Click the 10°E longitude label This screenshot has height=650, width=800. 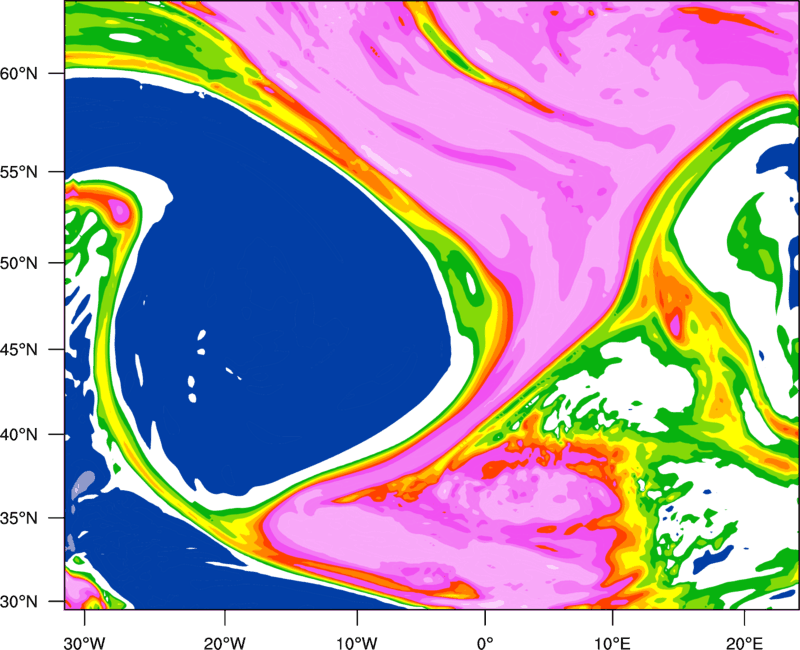(612, 643)
